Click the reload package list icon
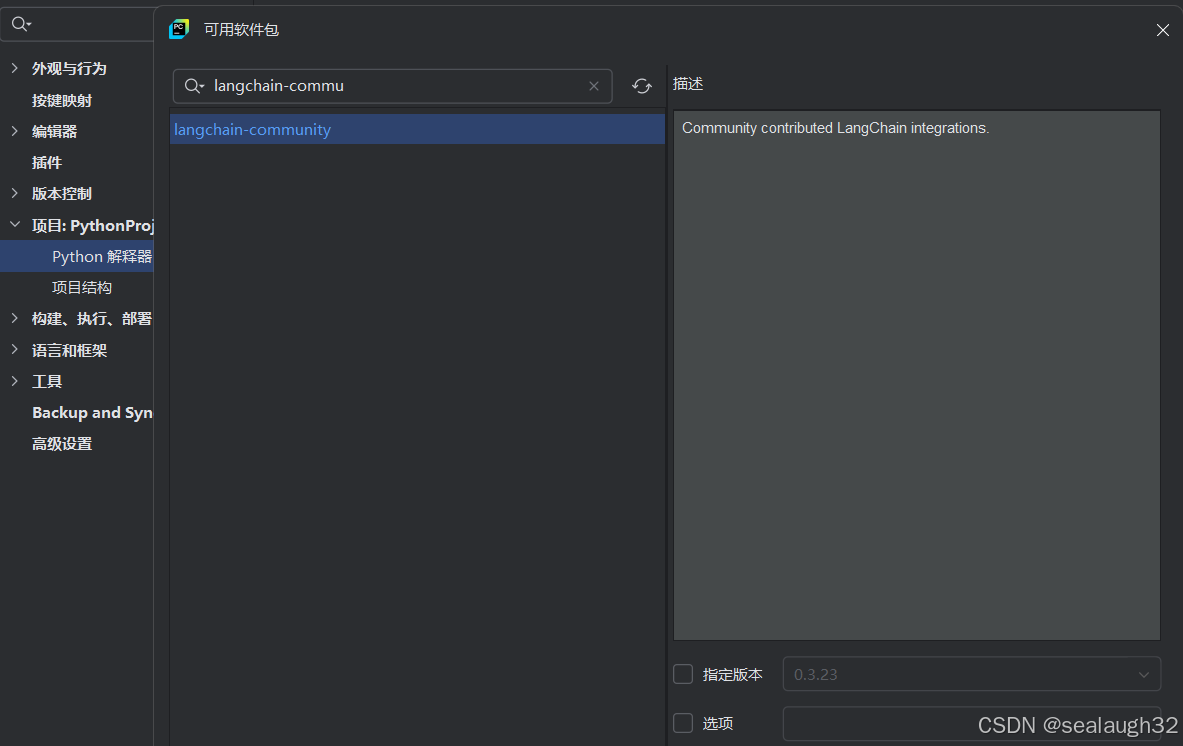 (641, 86)
